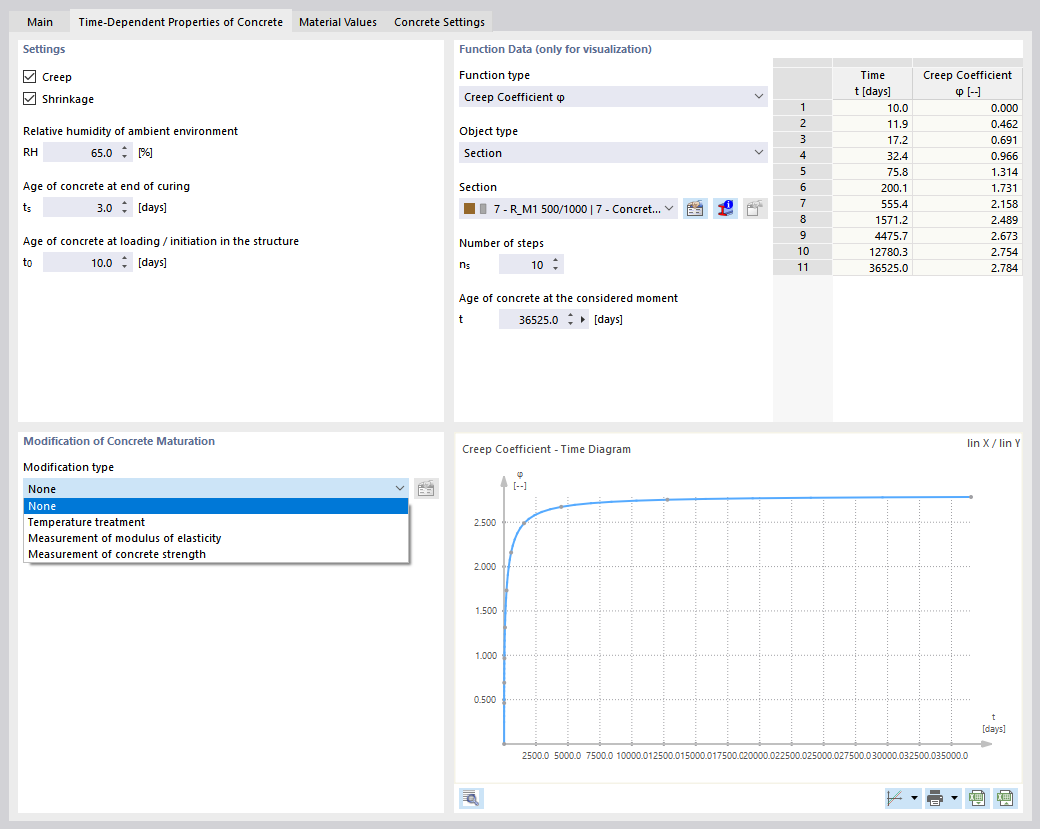Click the diagram axis settings icon
This screenshot has height=829, width=1040.
[895, 798]
